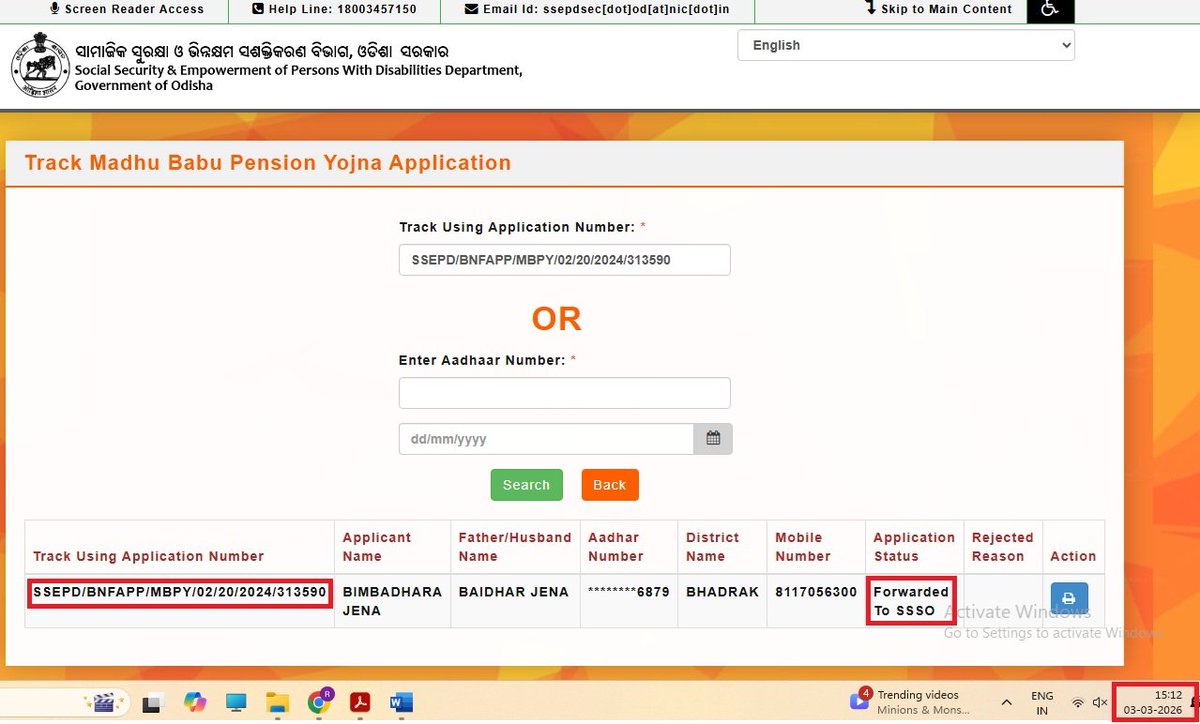The image size is (1200, 724).
Task: Click the Odisha government emblem logo
Action: (x=40, y=65)
